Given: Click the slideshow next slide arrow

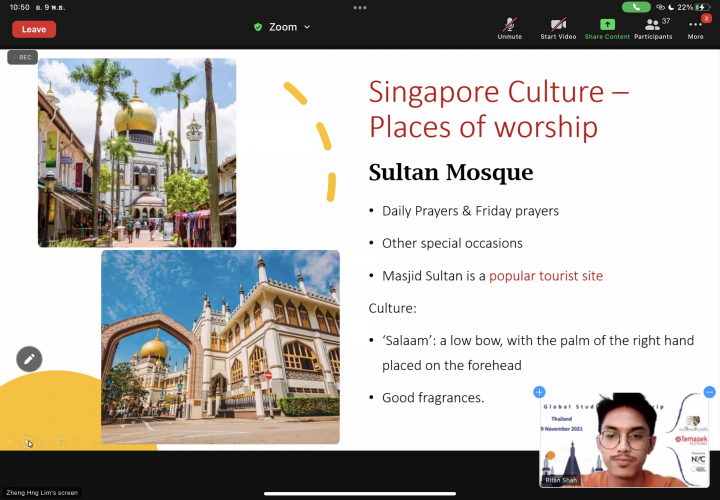Looking at the screenshot, I should pos(26,442).
